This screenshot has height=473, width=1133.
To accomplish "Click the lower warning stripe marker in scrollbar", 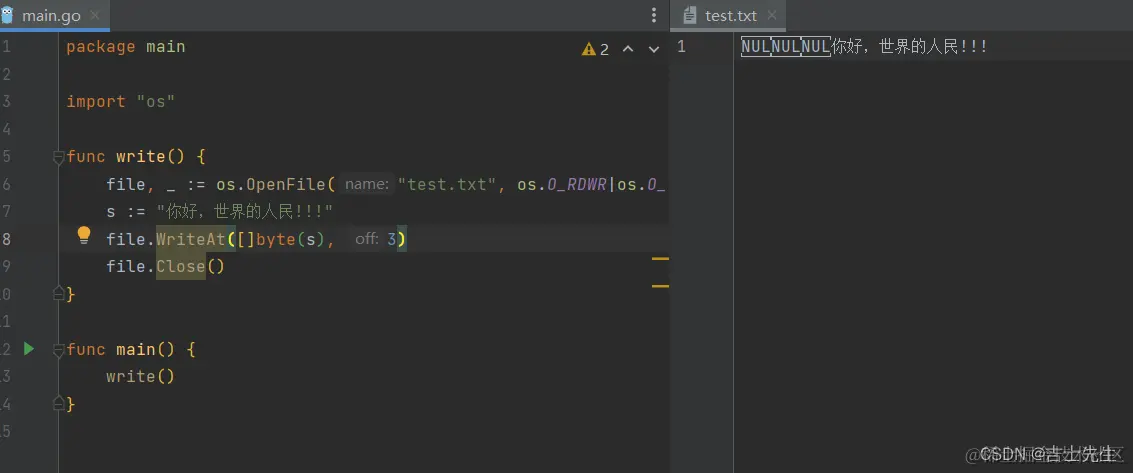I will pyautogui.click(x=660, y=286).
